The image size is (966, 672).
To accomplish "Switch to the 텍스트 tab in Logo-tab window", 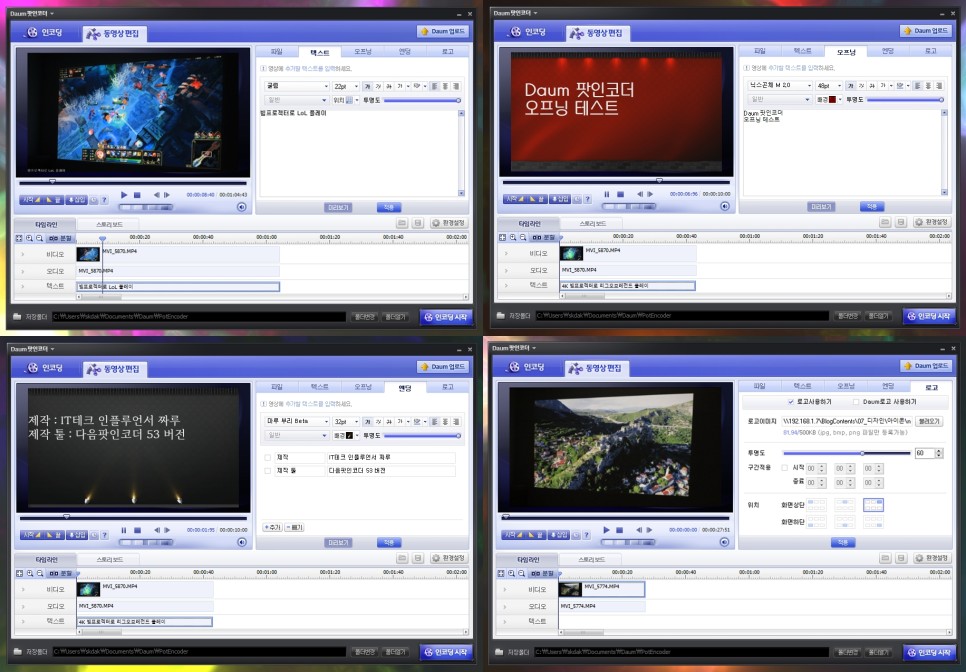I will point(802,386).
